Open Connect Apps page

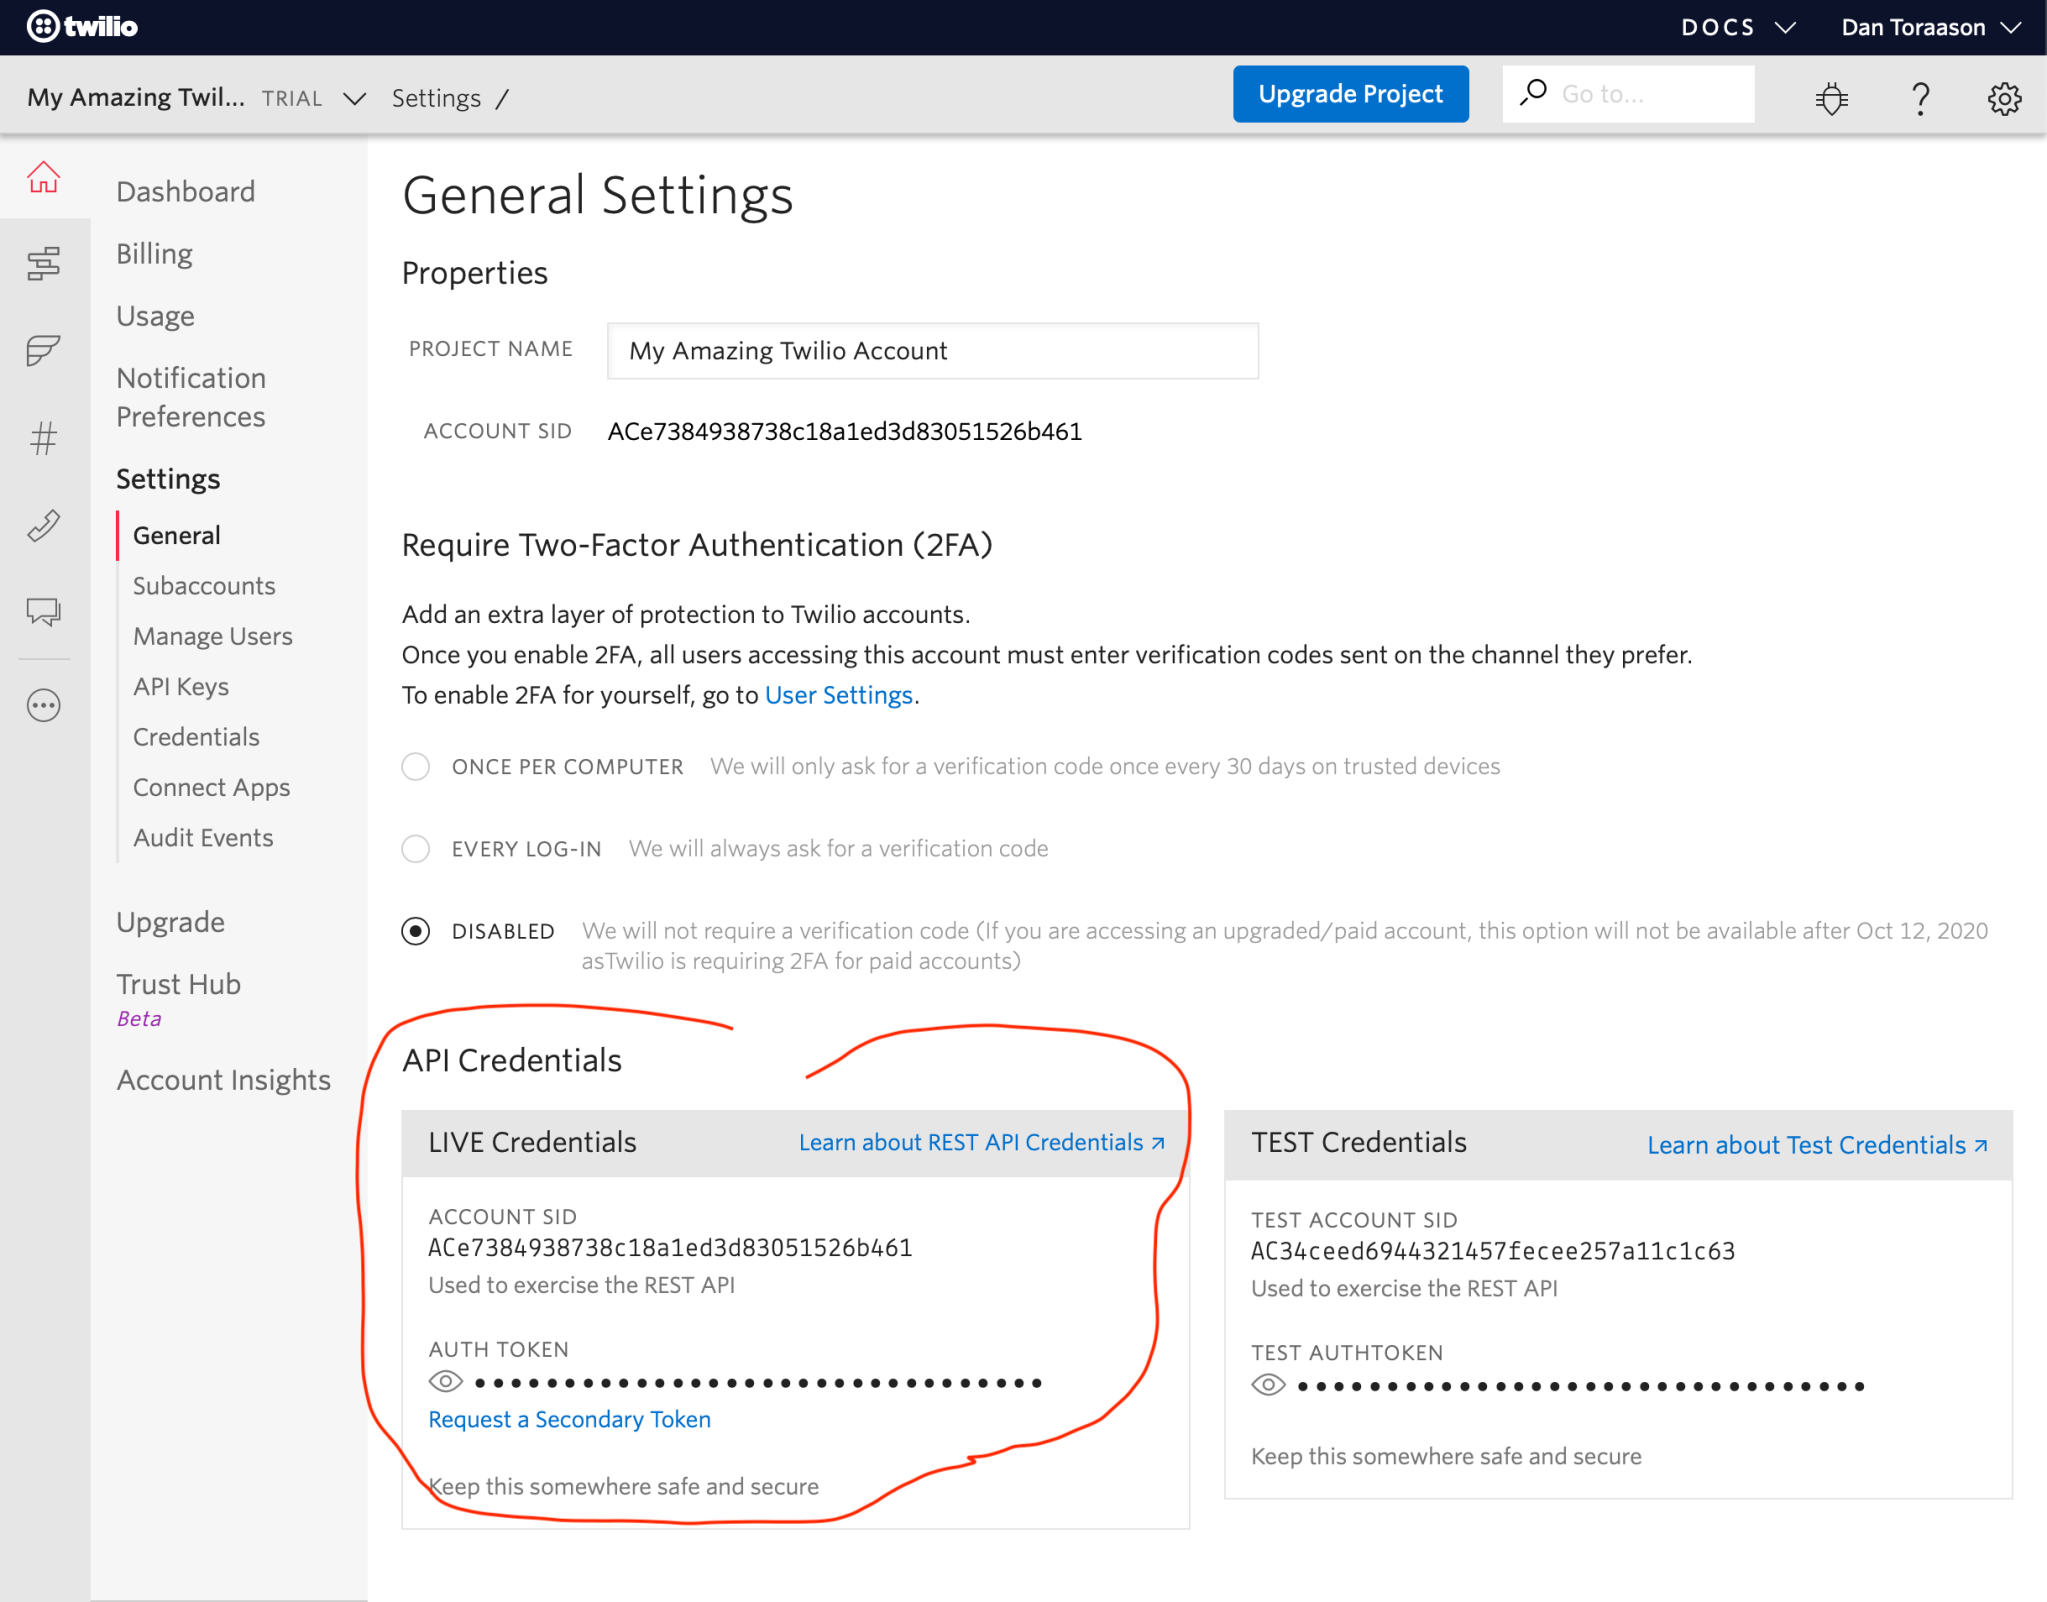[x=212, y=788]
